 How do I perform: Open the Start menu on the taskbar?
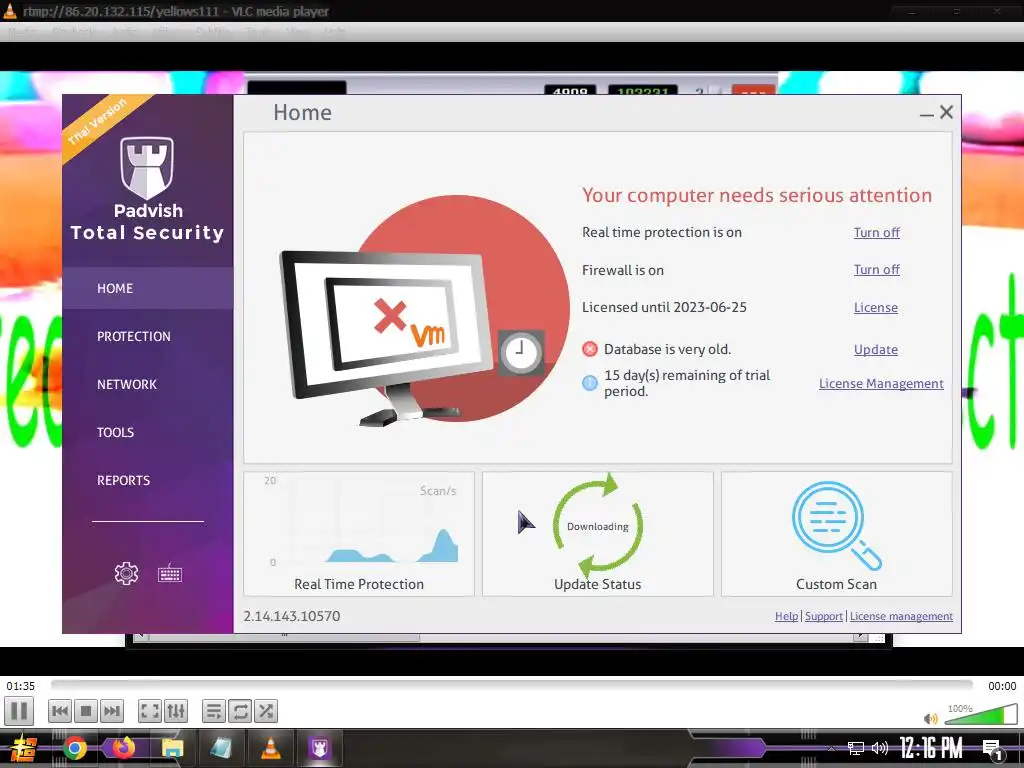tap(22, 748)
